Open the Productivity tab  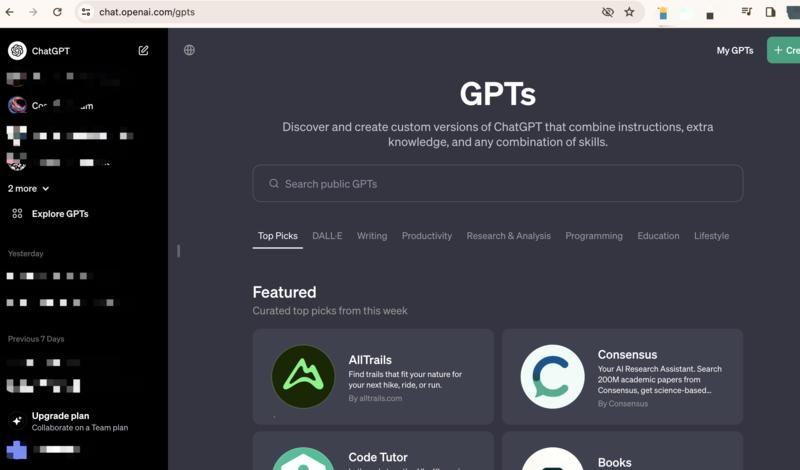[427, 236]
